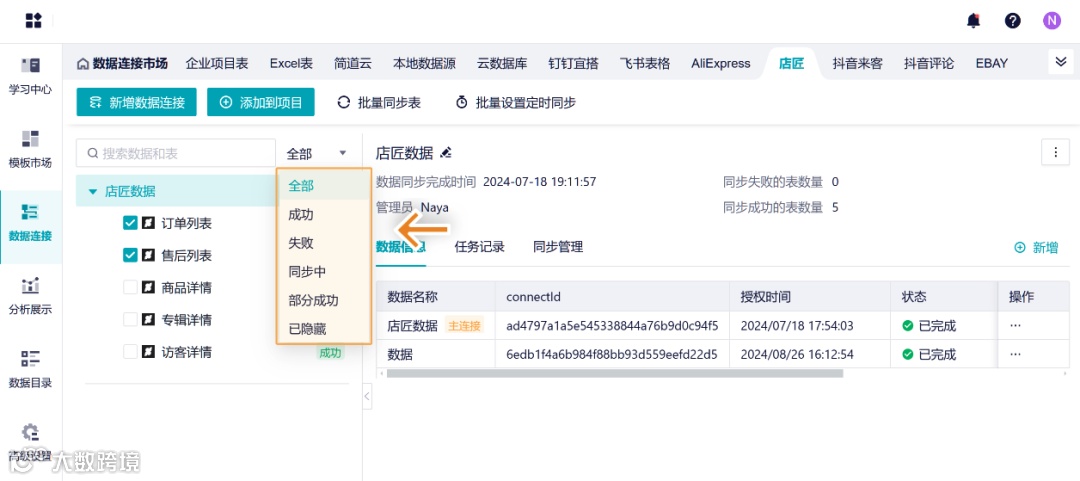Check the 商品详情 checkbox
Viewport: 1080px width, 481px height.
click(130, 287)
